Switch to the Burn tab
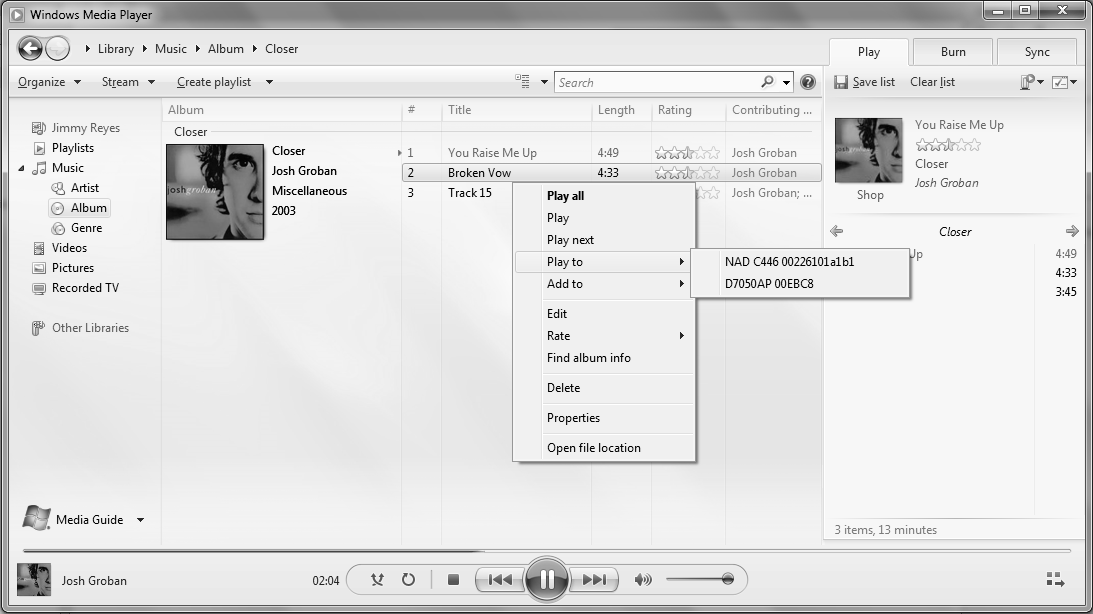Image resolution: width=1093 pixels, height=614 pixels. tap(953, 52)
